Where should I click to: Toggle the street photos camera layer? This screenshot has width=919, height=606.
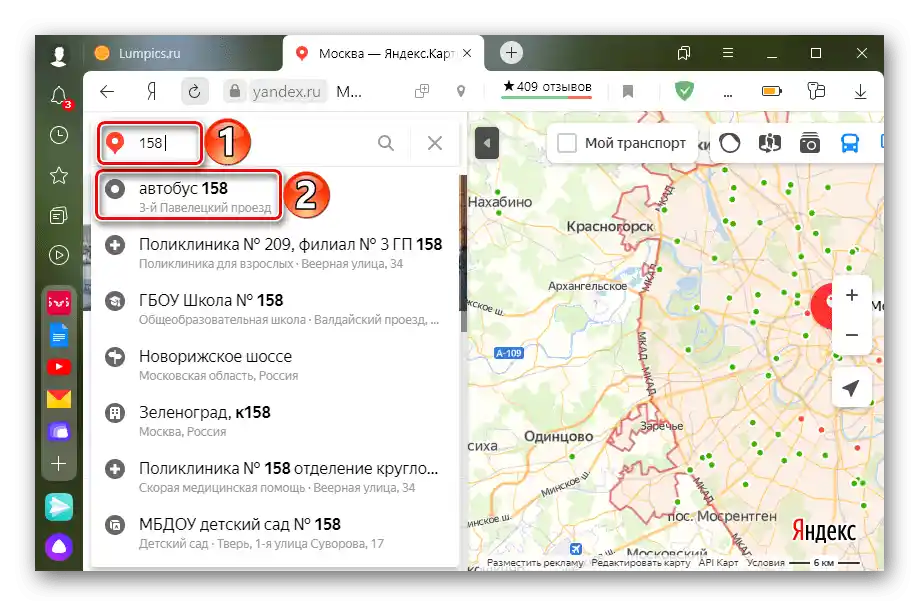pos(809,142)
